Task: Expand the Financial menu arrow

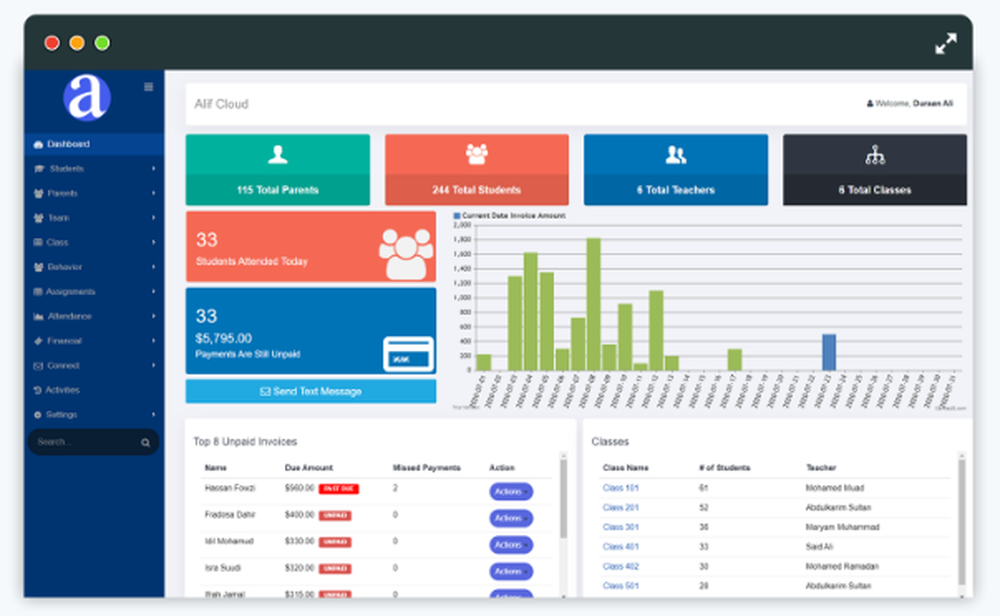Action: coord(154,341)
